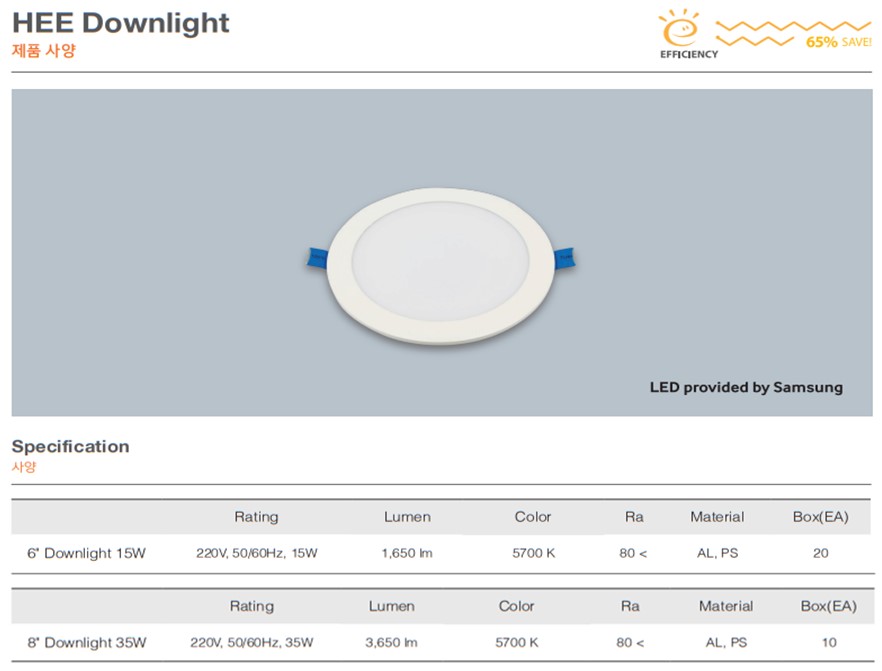Image resolution: width=882 pixels, height=671 pixels.
Task: Select the 'HEE Downlight' heading
Action: coord(120,24)
